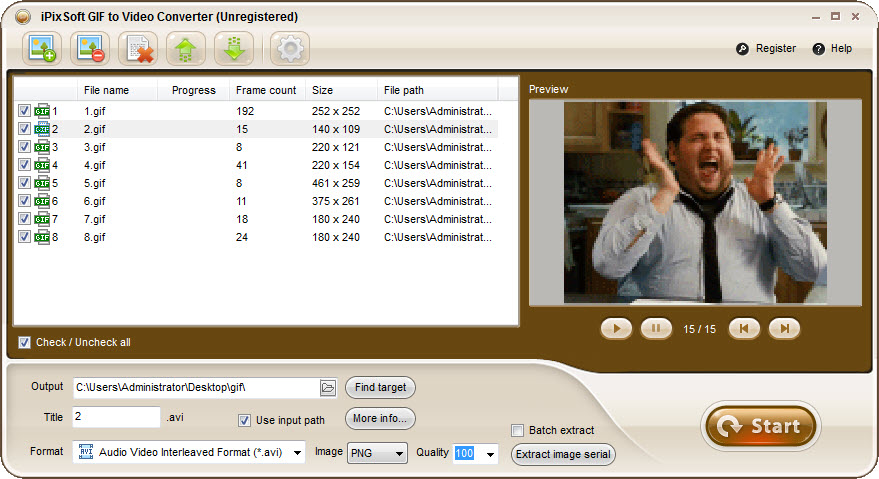Image resolution: width=879 pixels, height=479 pixels.
Task: Disable the Use input path option
Action: (244, 419)
